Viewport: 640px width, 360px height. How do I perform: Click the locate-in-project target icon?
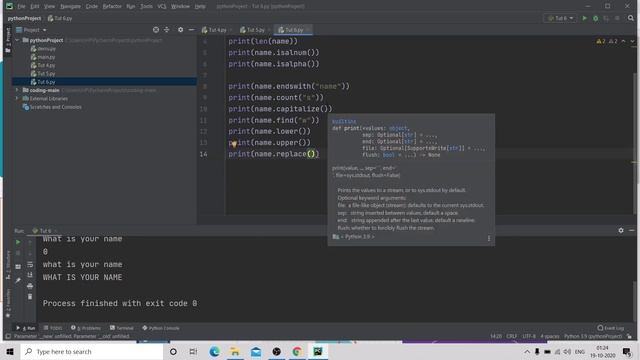coord(156,30)
